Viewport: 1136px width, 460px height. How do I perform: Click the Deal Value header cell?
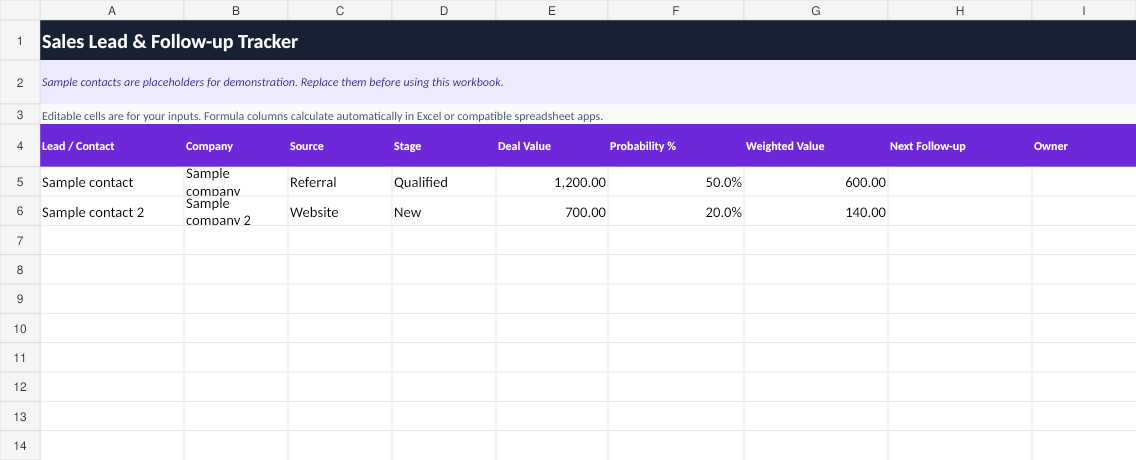click(552, 146)
